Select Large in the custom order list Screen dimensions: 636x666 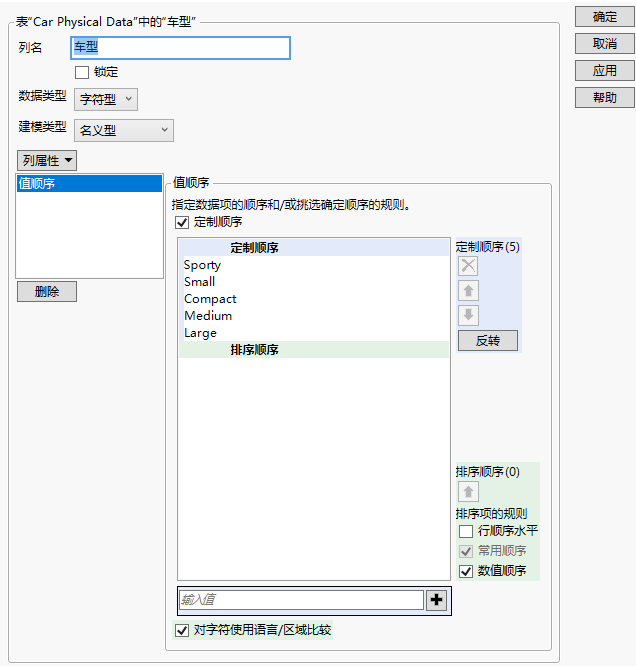(314, 333)
